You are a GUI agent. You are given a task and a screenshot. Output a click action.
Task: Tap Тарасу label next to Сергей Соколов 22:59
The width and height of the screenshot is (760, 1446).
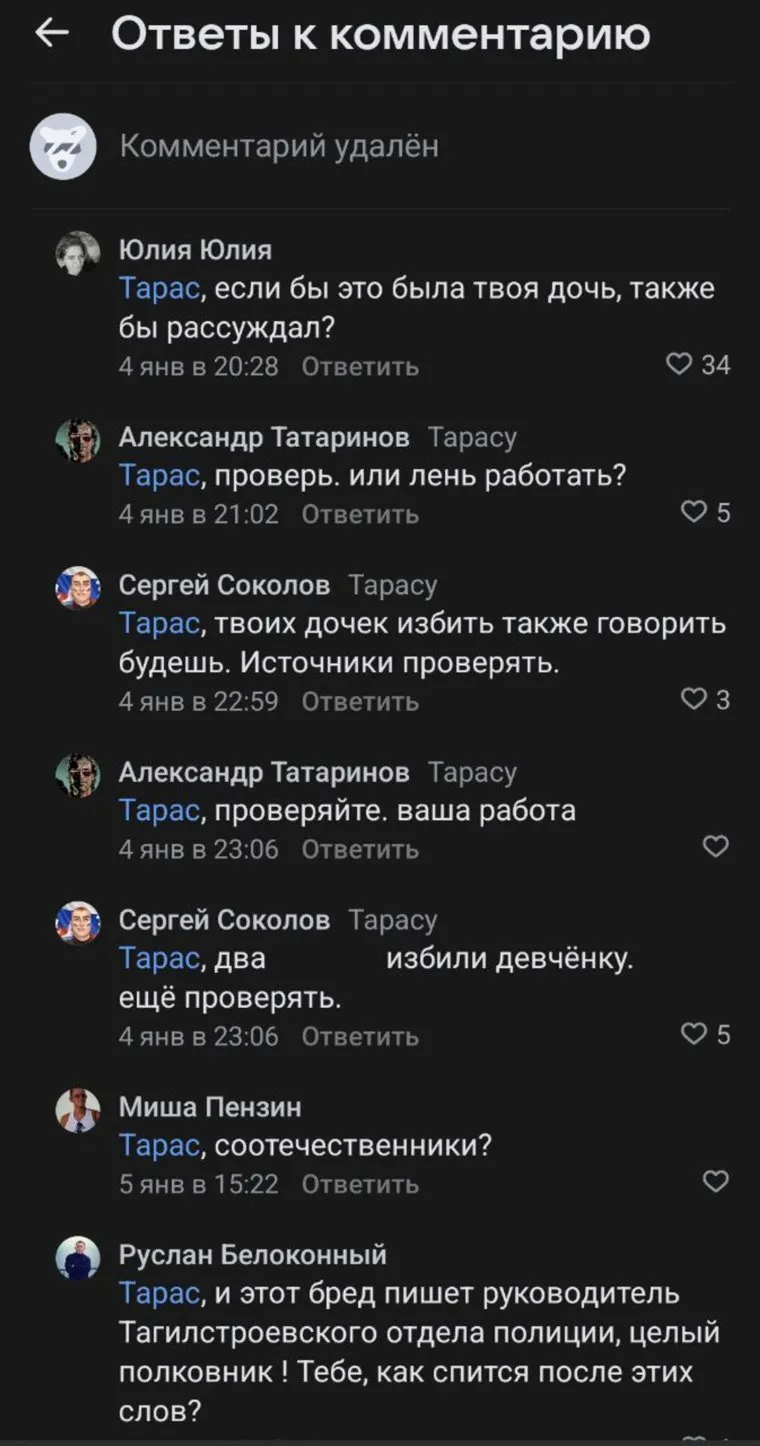(x=393, y=585)
